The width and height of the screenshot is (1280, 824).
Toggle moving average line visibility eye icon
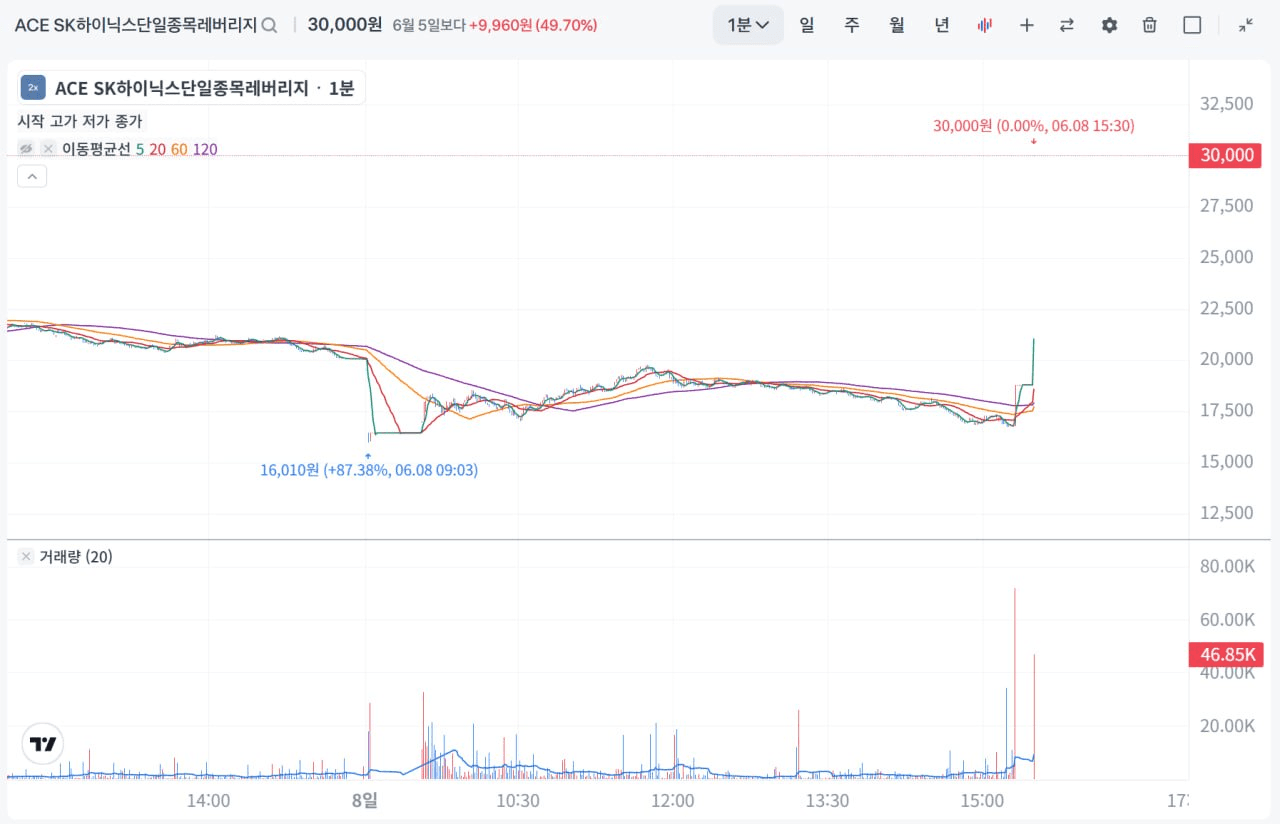pos(26,149)
